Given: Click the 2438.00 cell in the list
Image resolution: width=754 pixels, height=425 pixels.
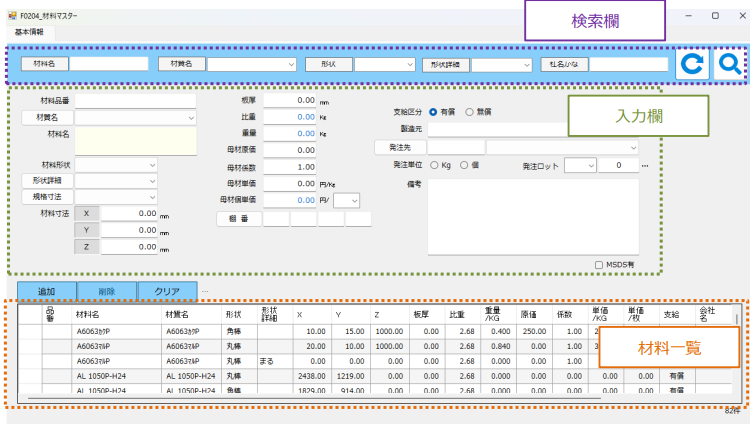Looking at the screenshot, I should click(x=311, y=376).
